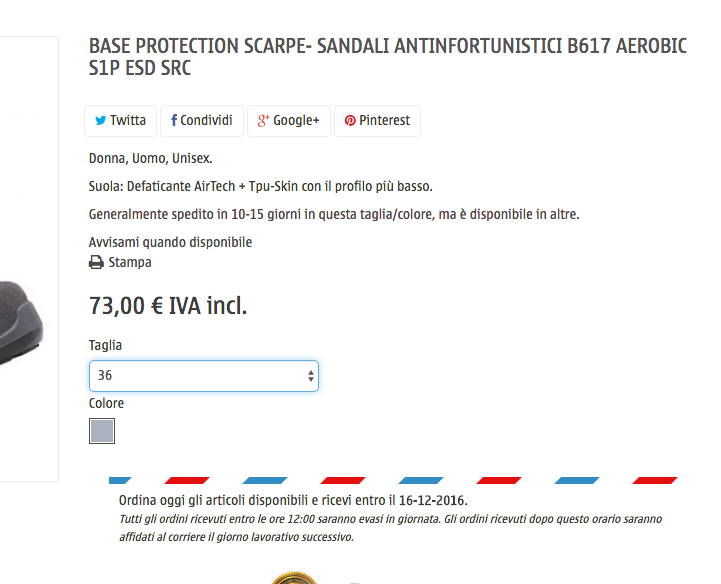Click the Facebook f icon
721x584 pixels.
point(174,120)
